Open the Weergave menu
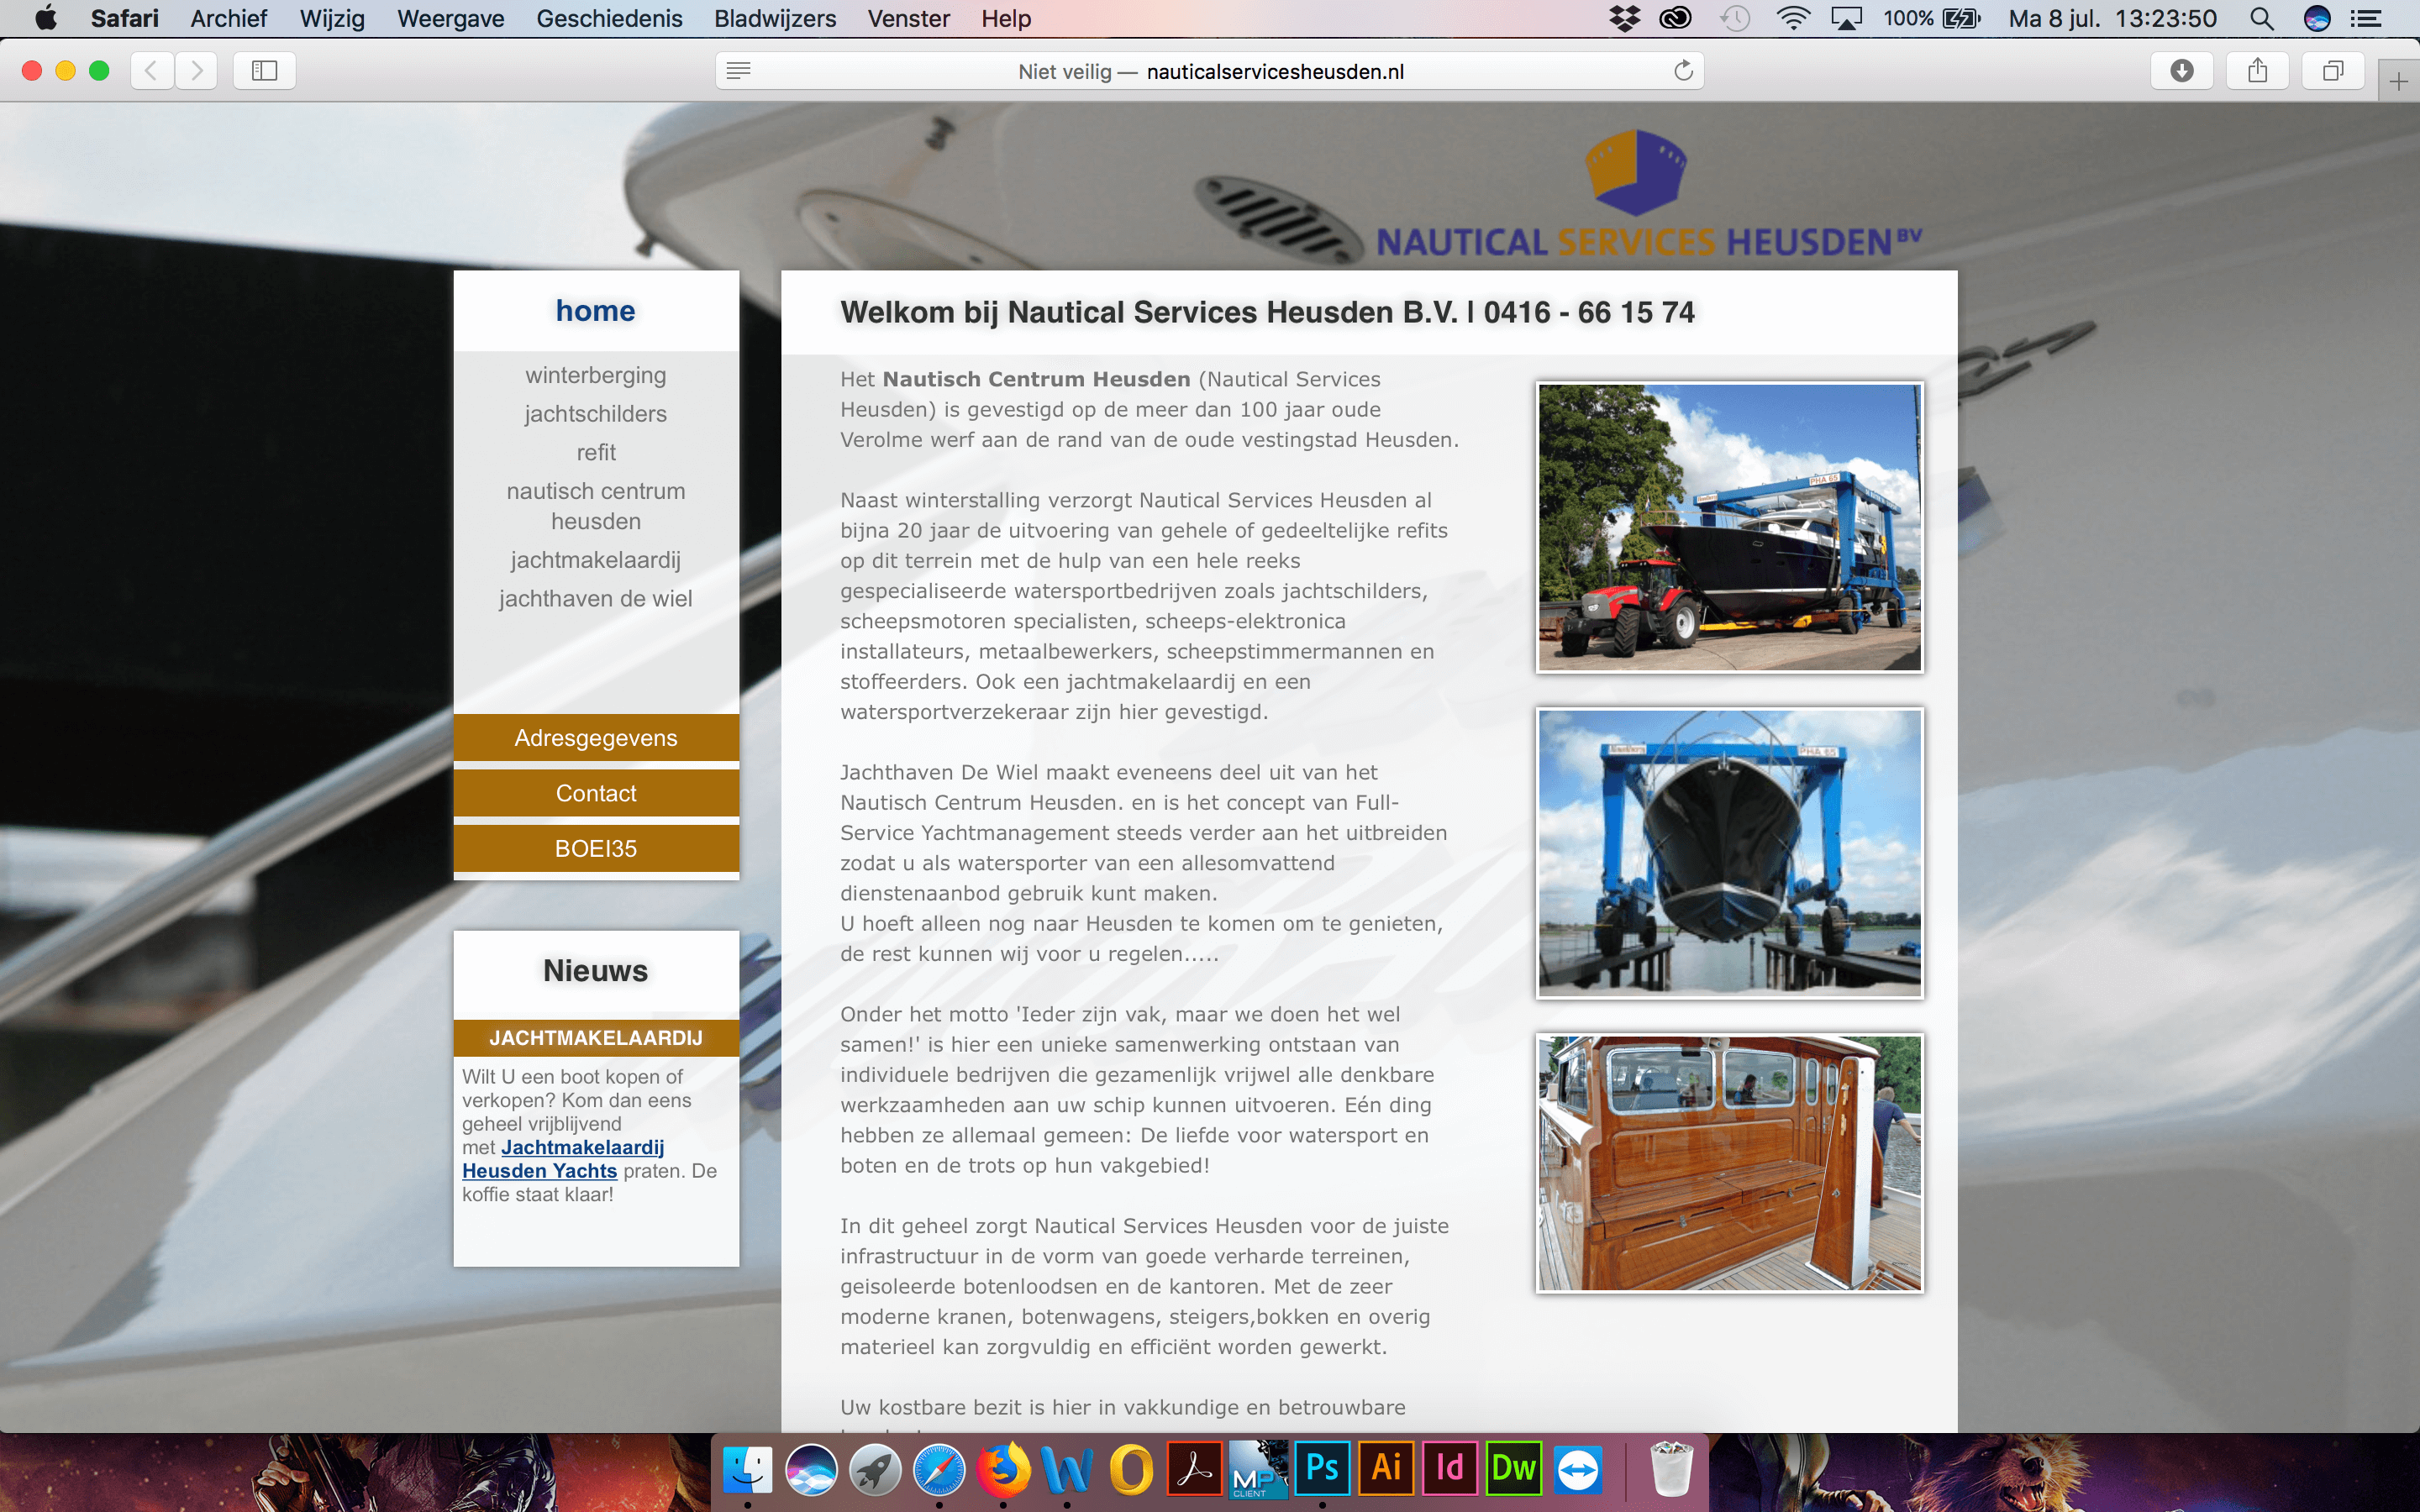This screenshot has width=2420, height=1512. [x=450, y=18]
